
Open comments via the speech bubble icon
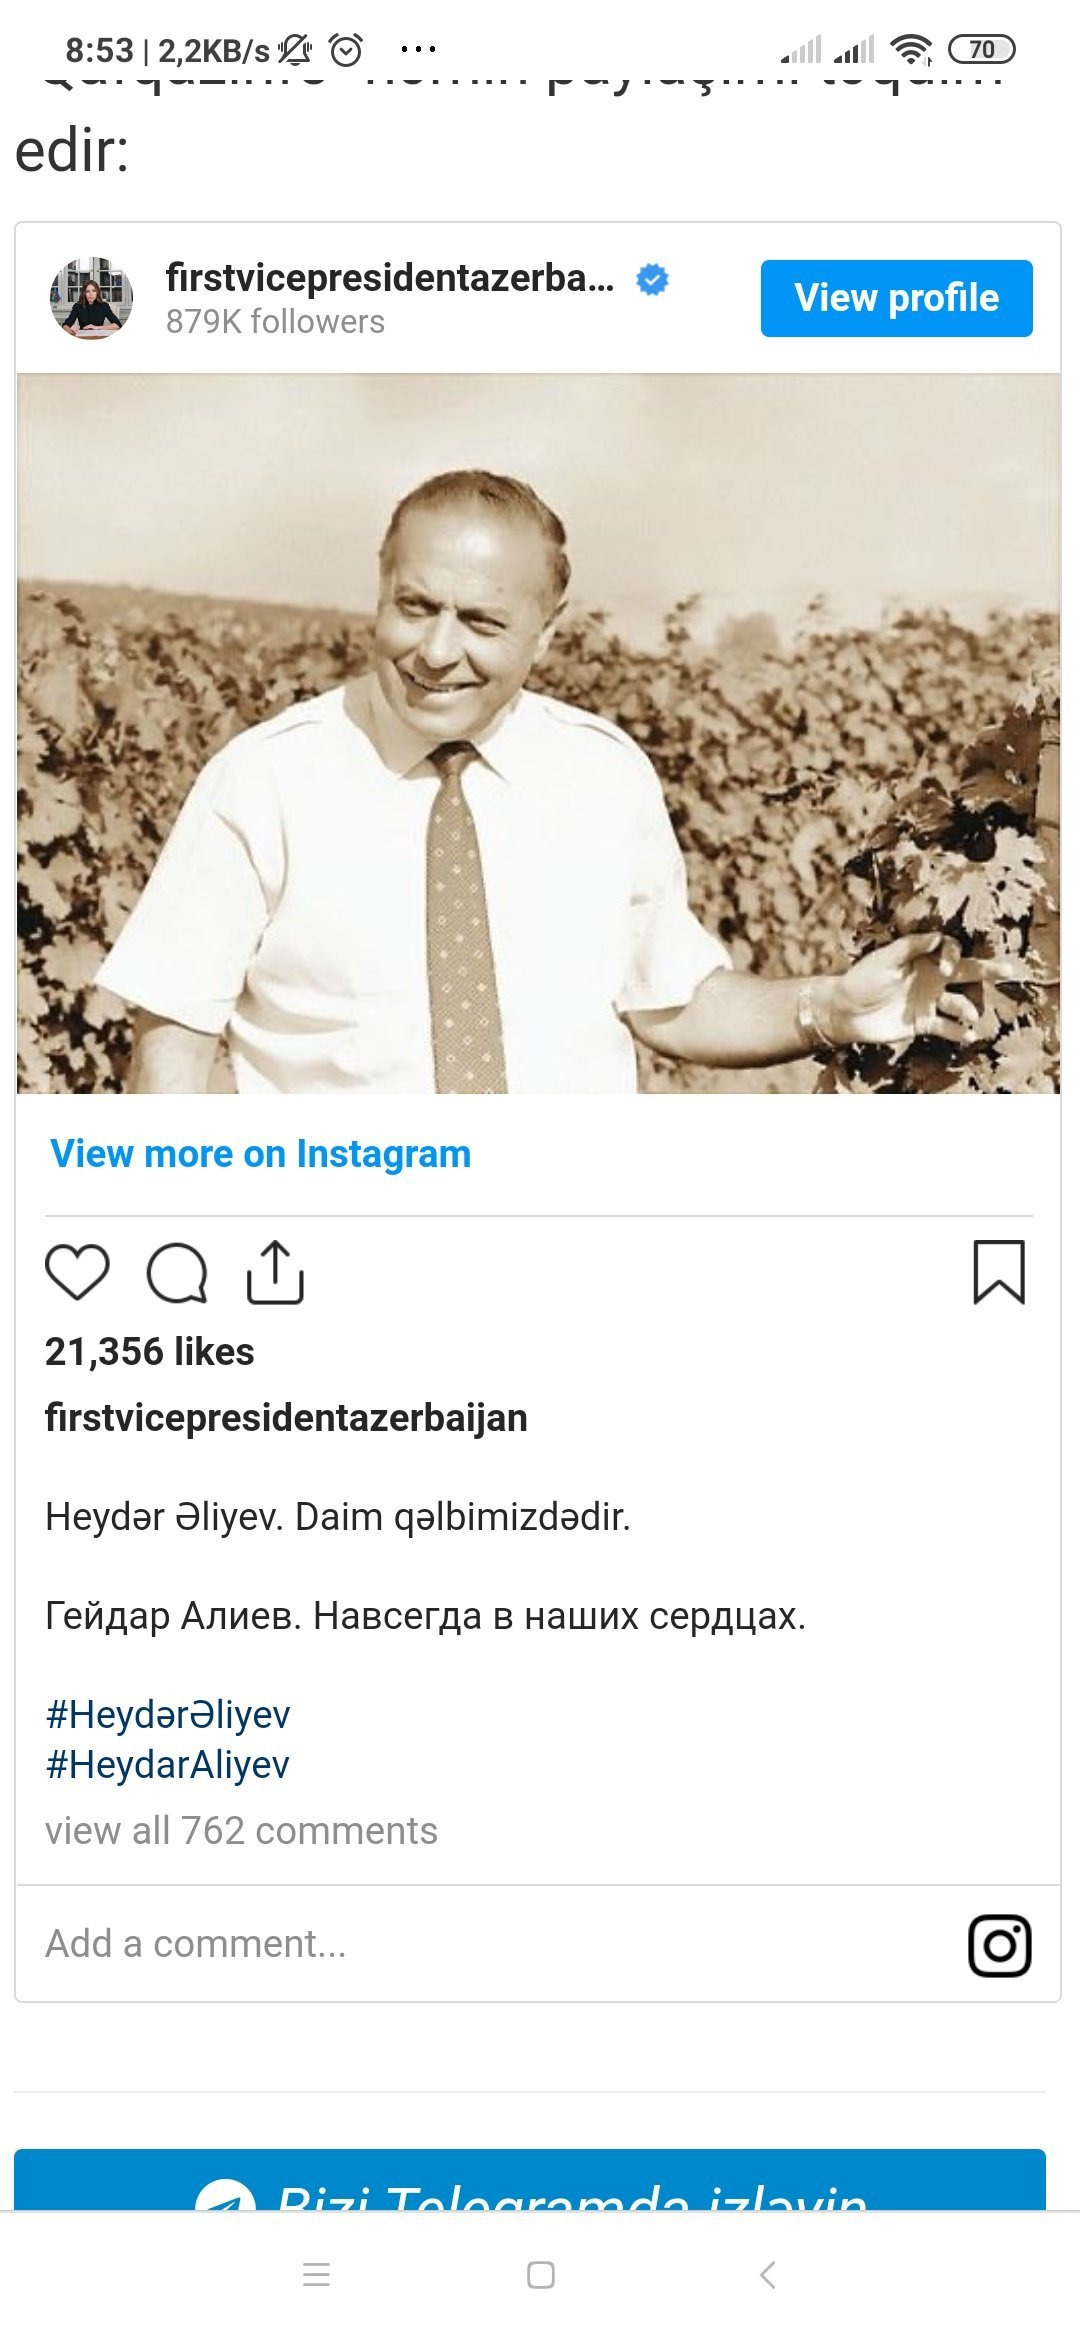[x=177, y=1273]
